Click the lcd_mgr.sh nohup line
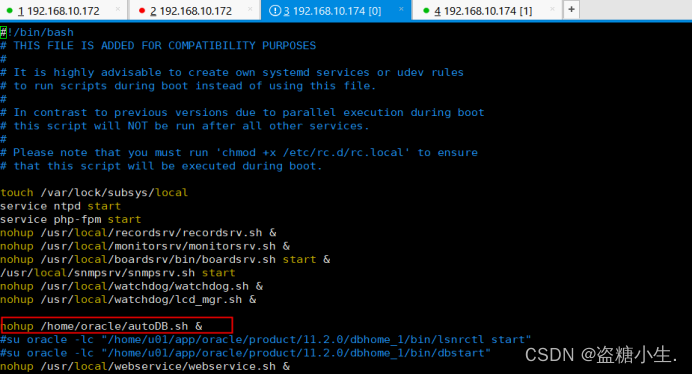 click(x=128, y=299)
